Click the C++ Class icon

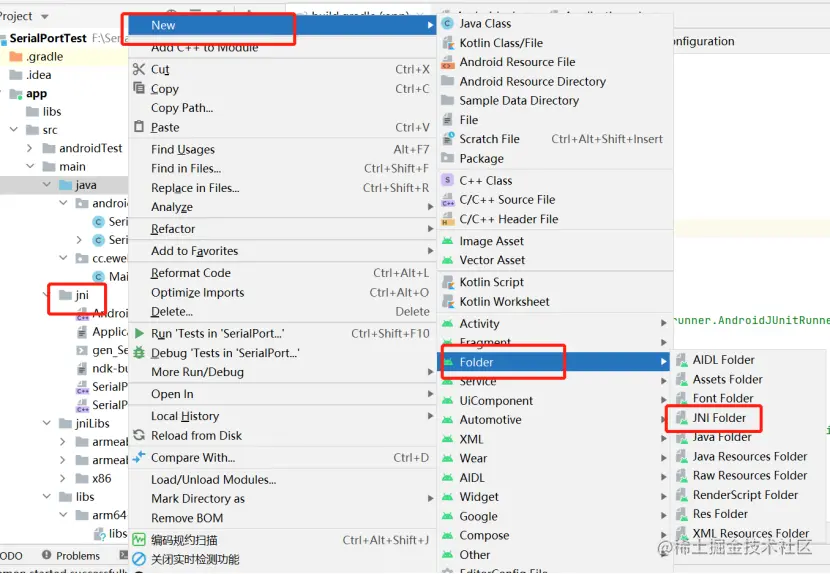447,180
